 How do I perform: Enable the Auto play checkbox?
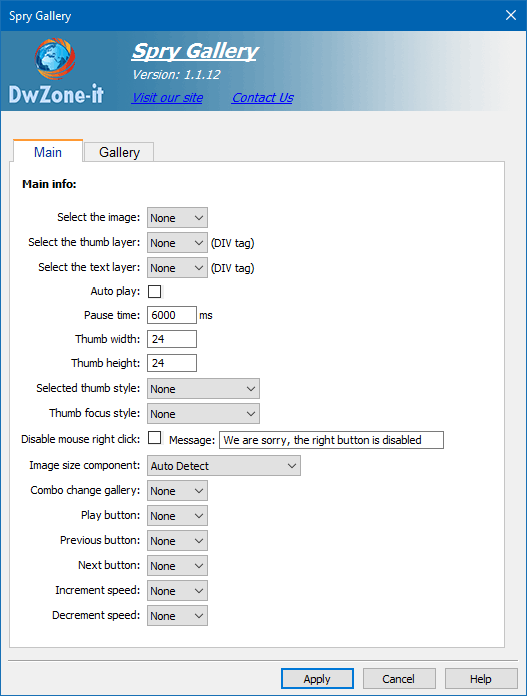tap(155, 292)
